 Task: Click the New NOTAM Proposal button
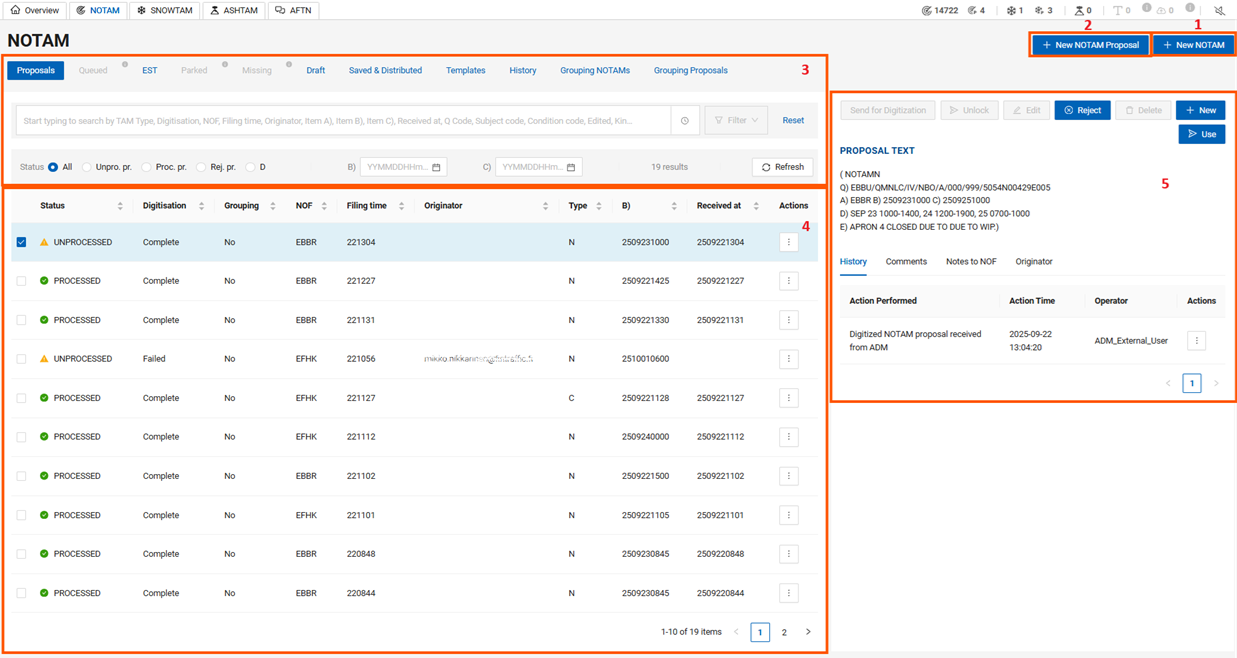click(x=1091, y=45)
